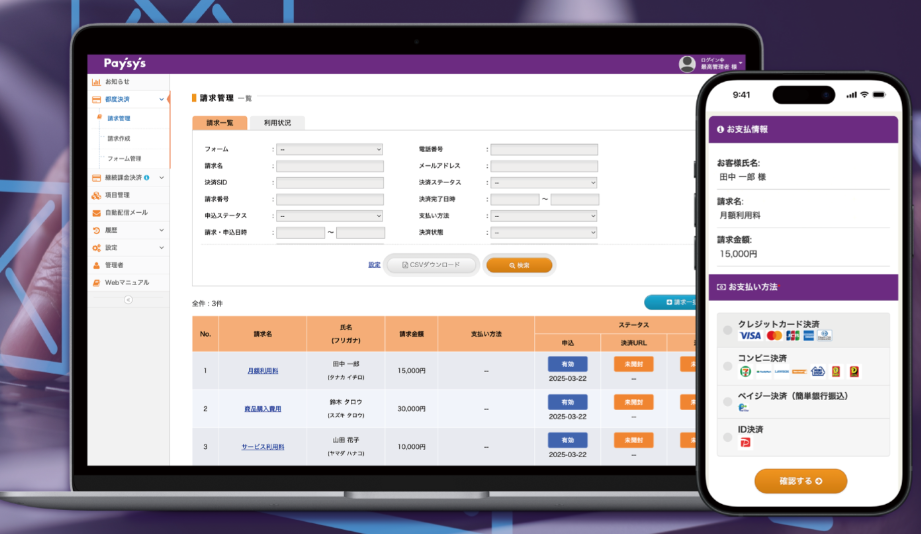Screen dimensions: 921x534
Task: Collapse sidebar with the round arrow button
Action: pos(128,300)
